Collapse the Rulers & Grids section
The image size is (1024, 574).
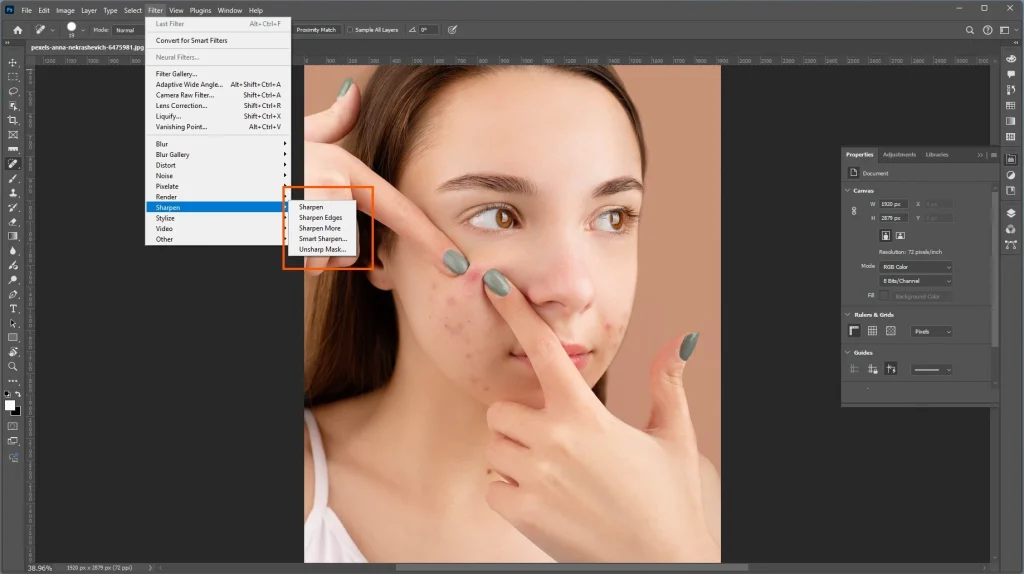tap(848, 315)
